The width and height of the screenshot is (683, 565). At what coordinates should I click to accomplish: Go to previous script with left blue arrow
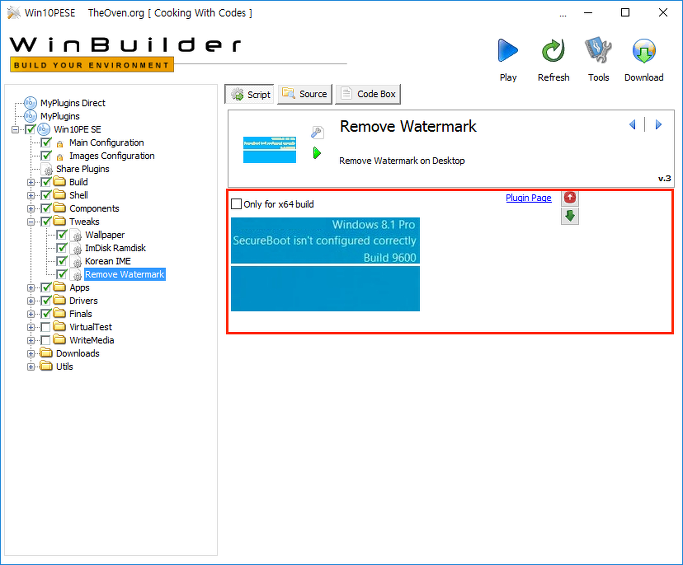pyautogui.click(x=632, y=125)
